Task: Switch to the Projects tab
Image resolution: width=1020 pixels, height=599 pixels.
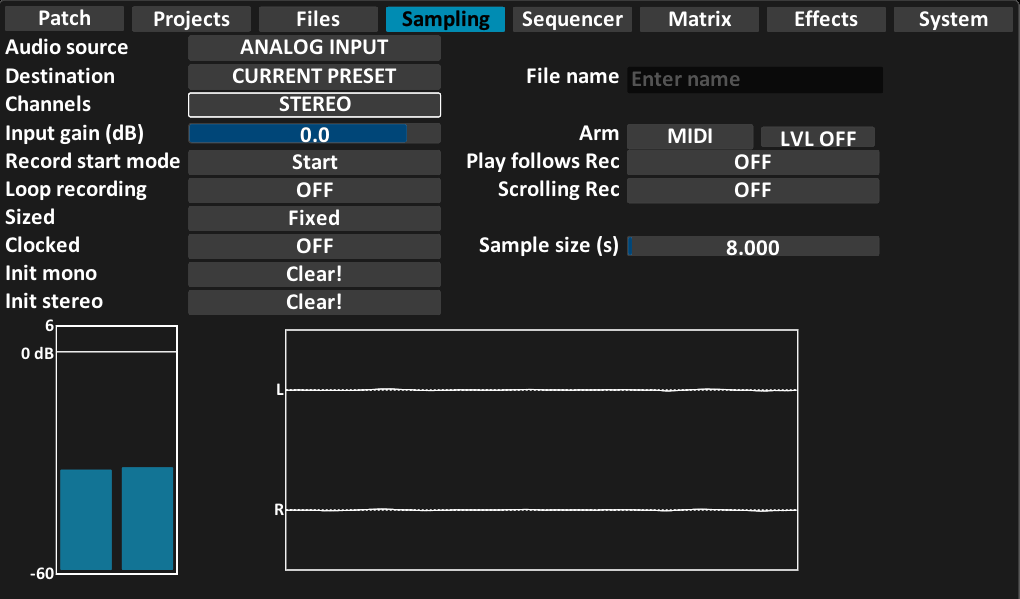Action: click(191, 19)
